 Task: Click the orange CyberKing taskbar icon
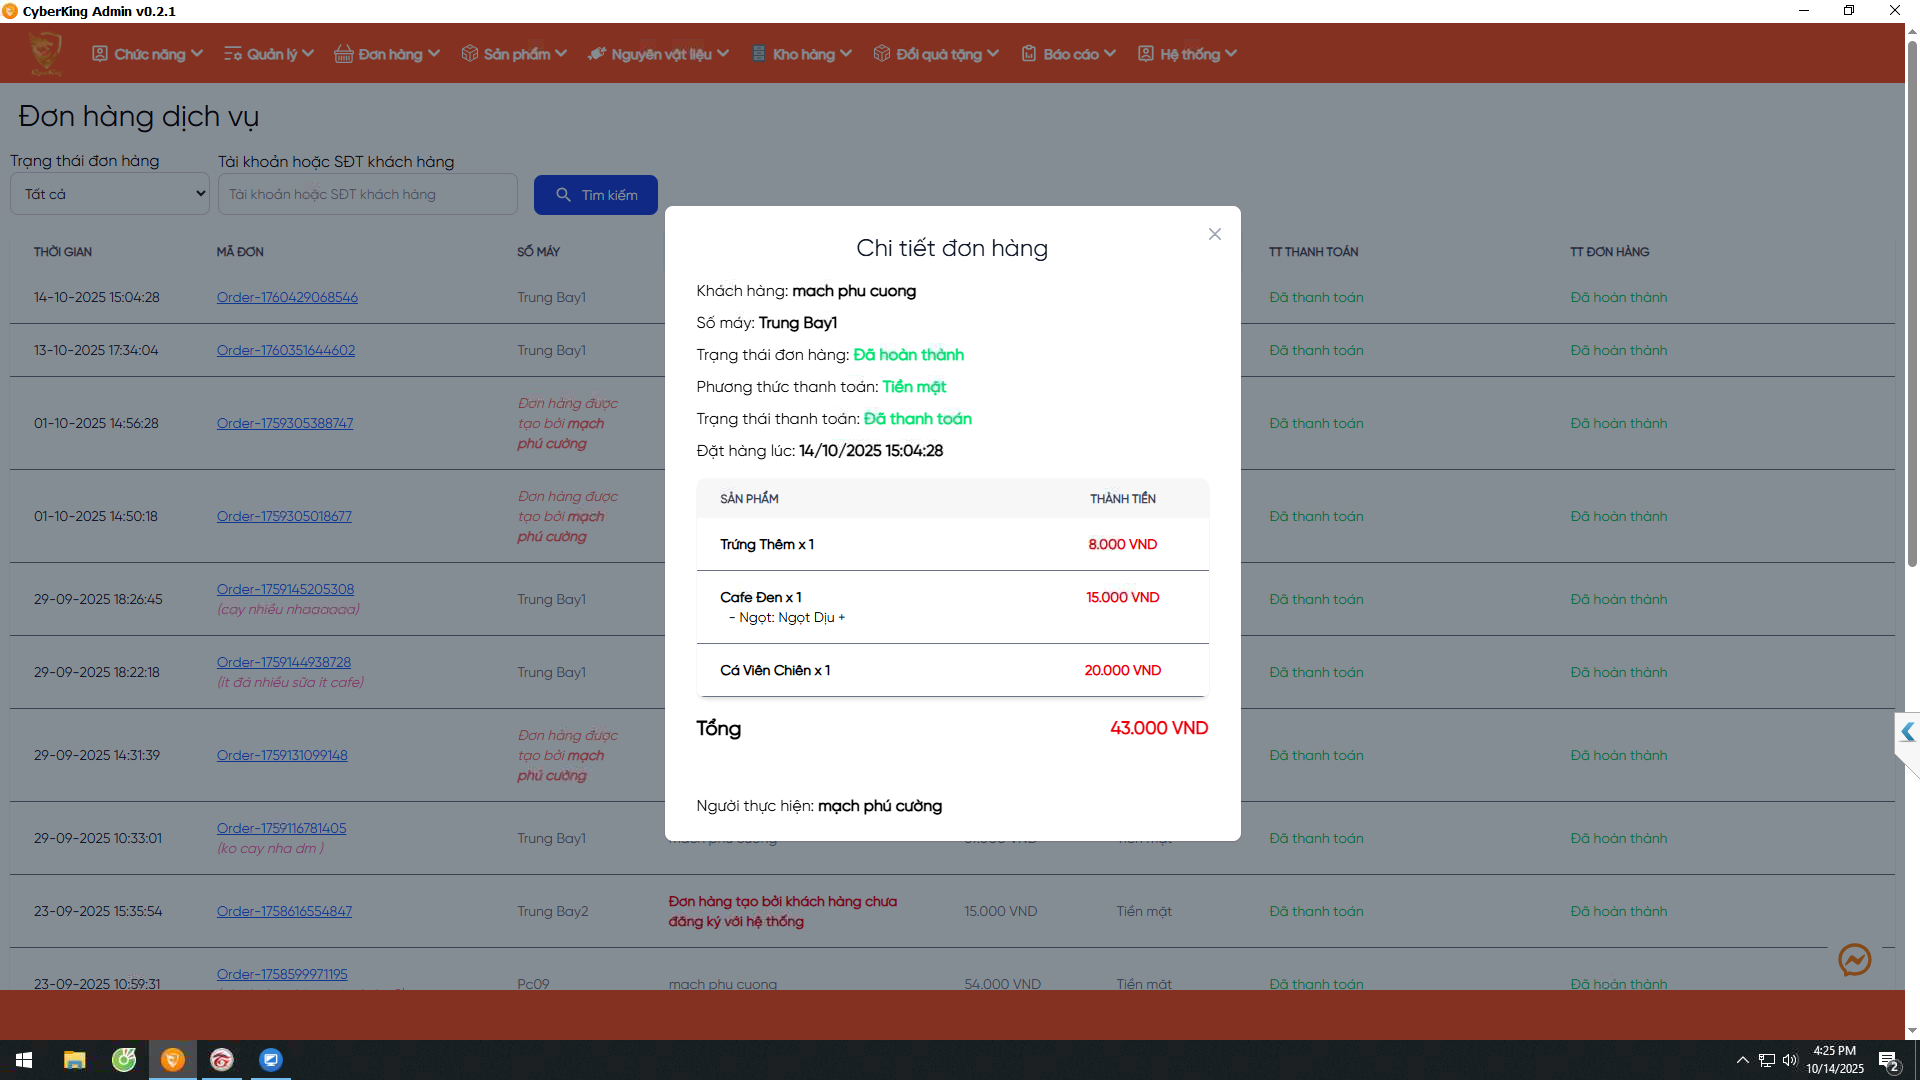pos(173,1060)
